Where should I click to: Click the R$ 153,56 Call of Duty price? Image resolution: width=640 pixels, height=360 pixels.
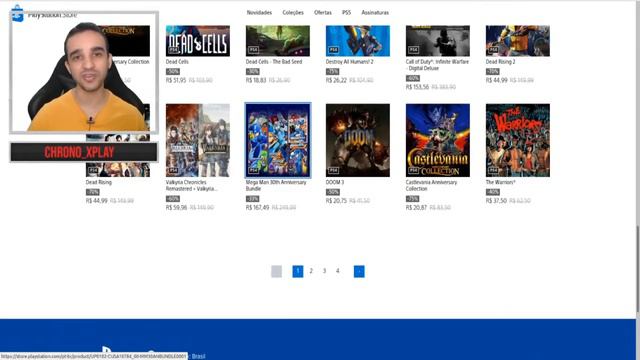[418, 87]
